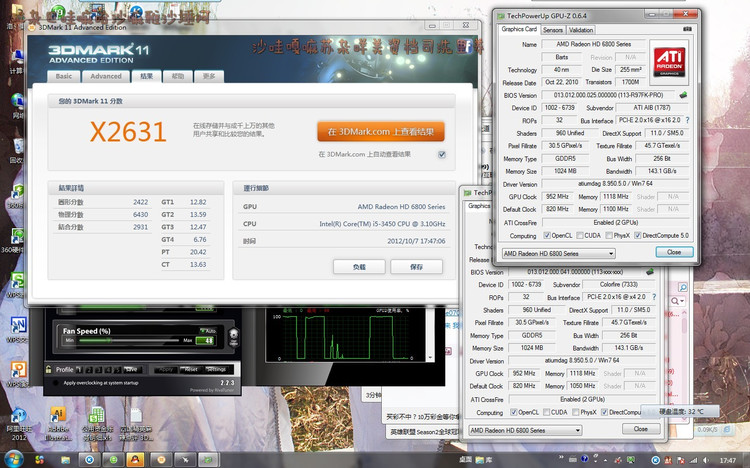
Task: Click the GPU-Z title bar app icon
Action: click(501, 16)
